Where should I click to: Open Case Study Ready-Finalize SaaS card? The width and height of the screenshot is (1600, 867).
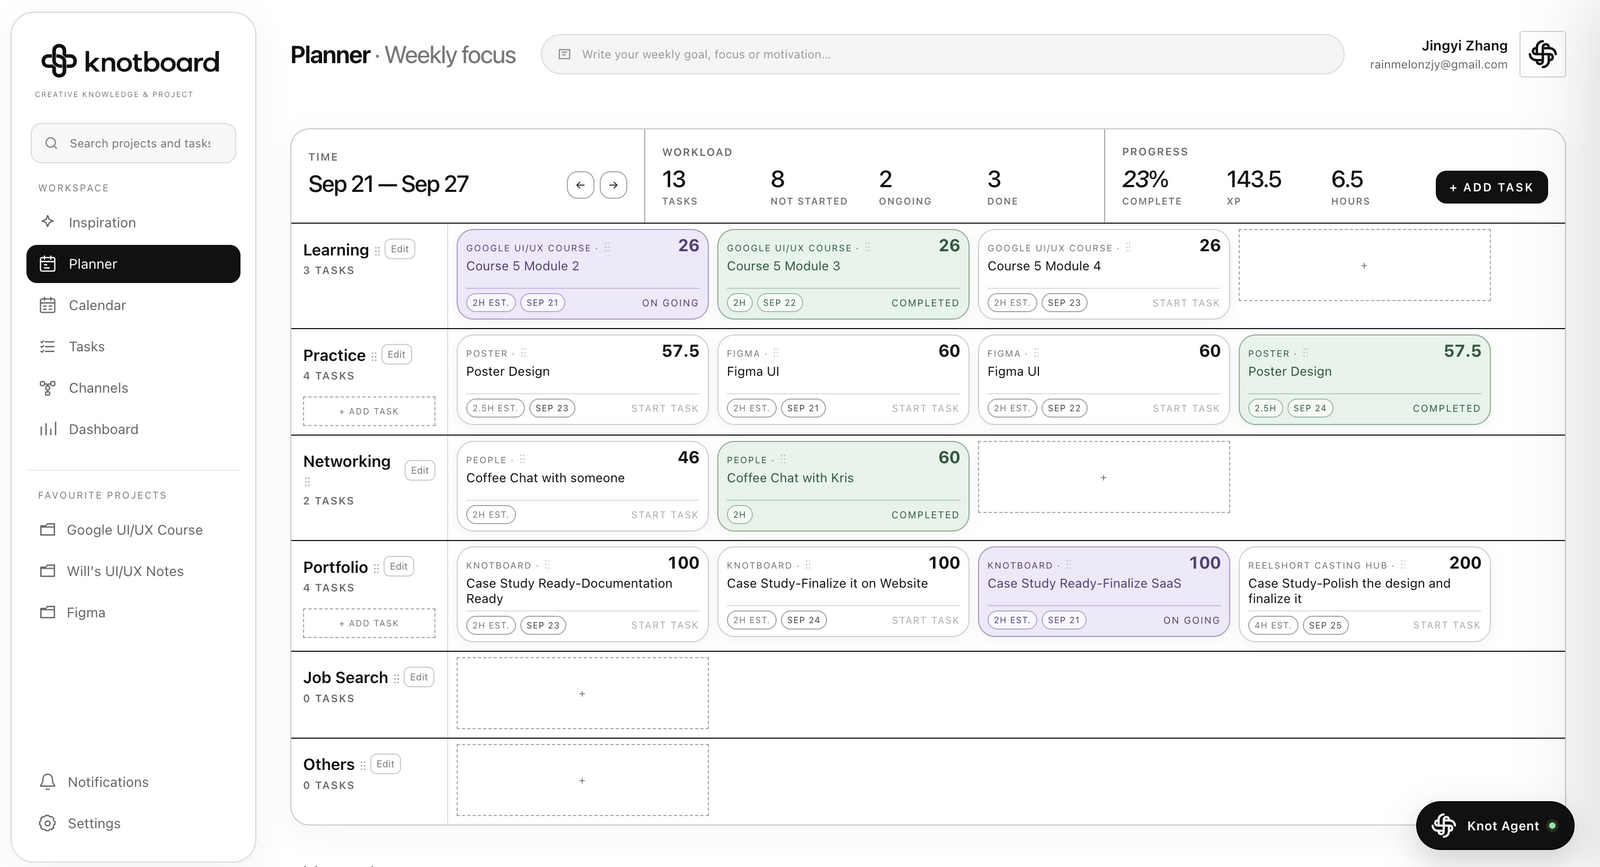tap(1104, 591)
